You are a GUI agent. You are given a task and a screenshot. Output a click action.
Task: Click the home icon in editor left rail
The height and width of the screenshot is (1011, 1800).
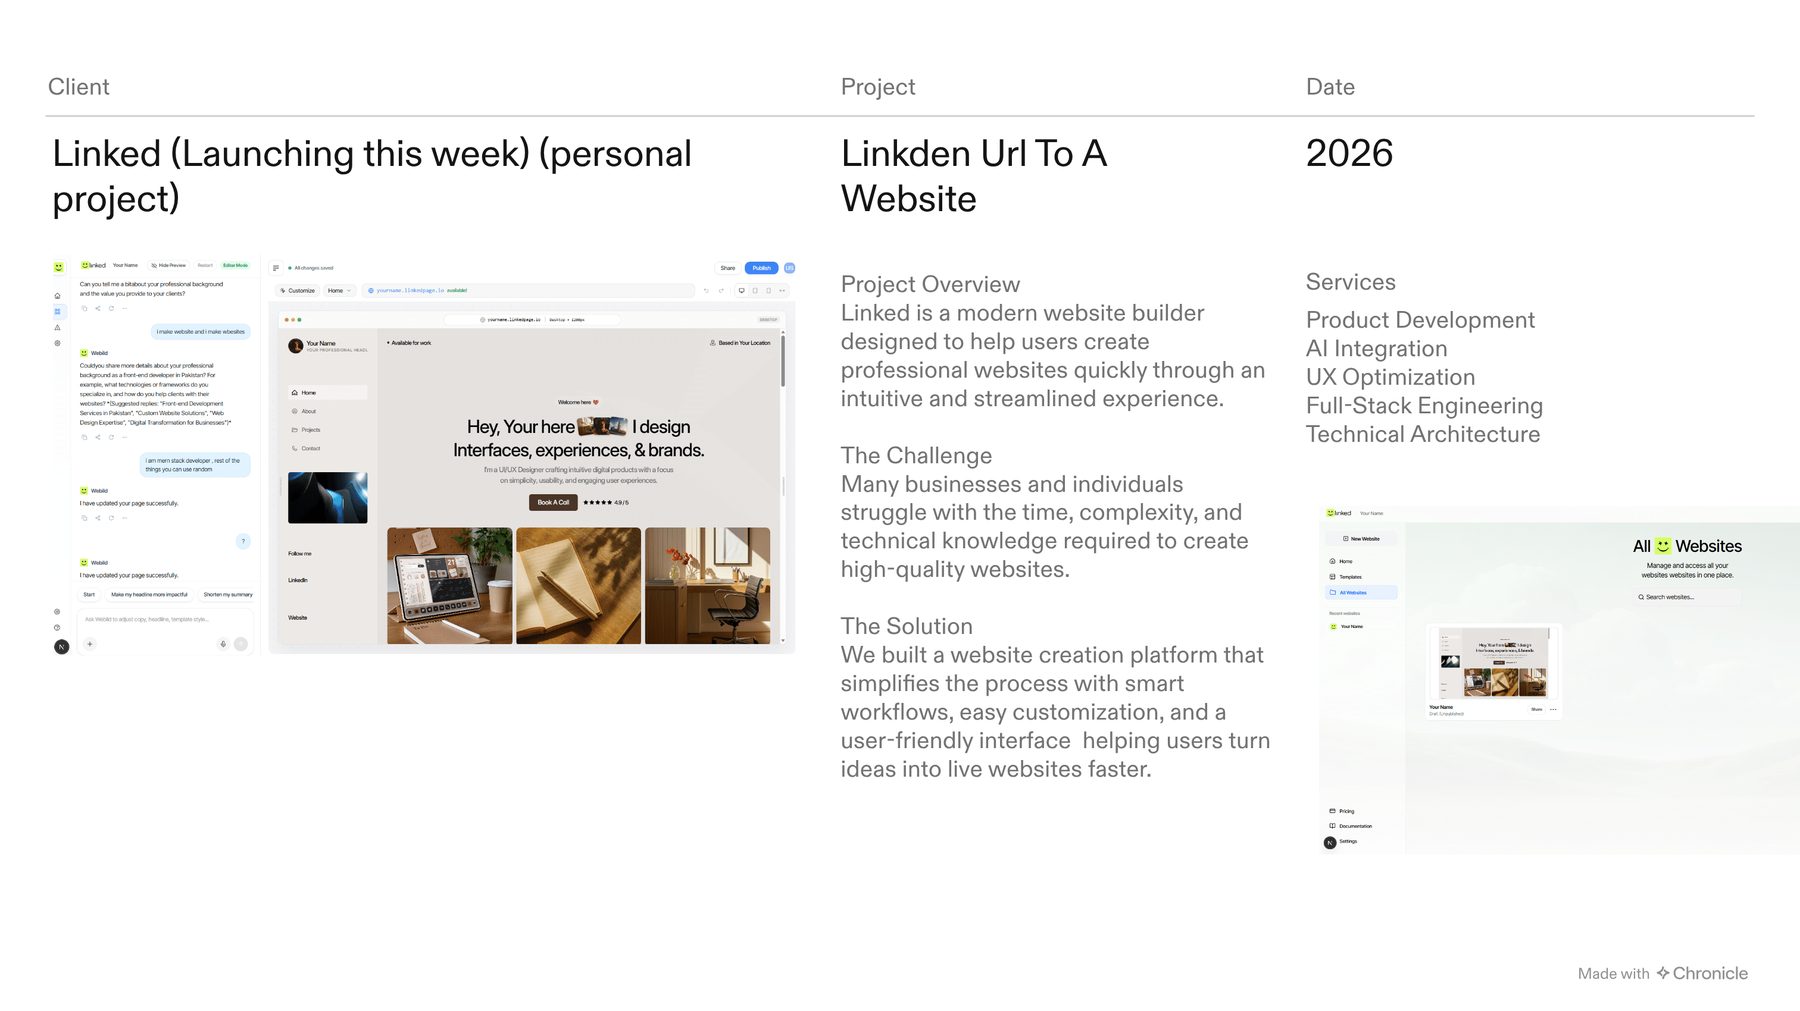(57, 296)
